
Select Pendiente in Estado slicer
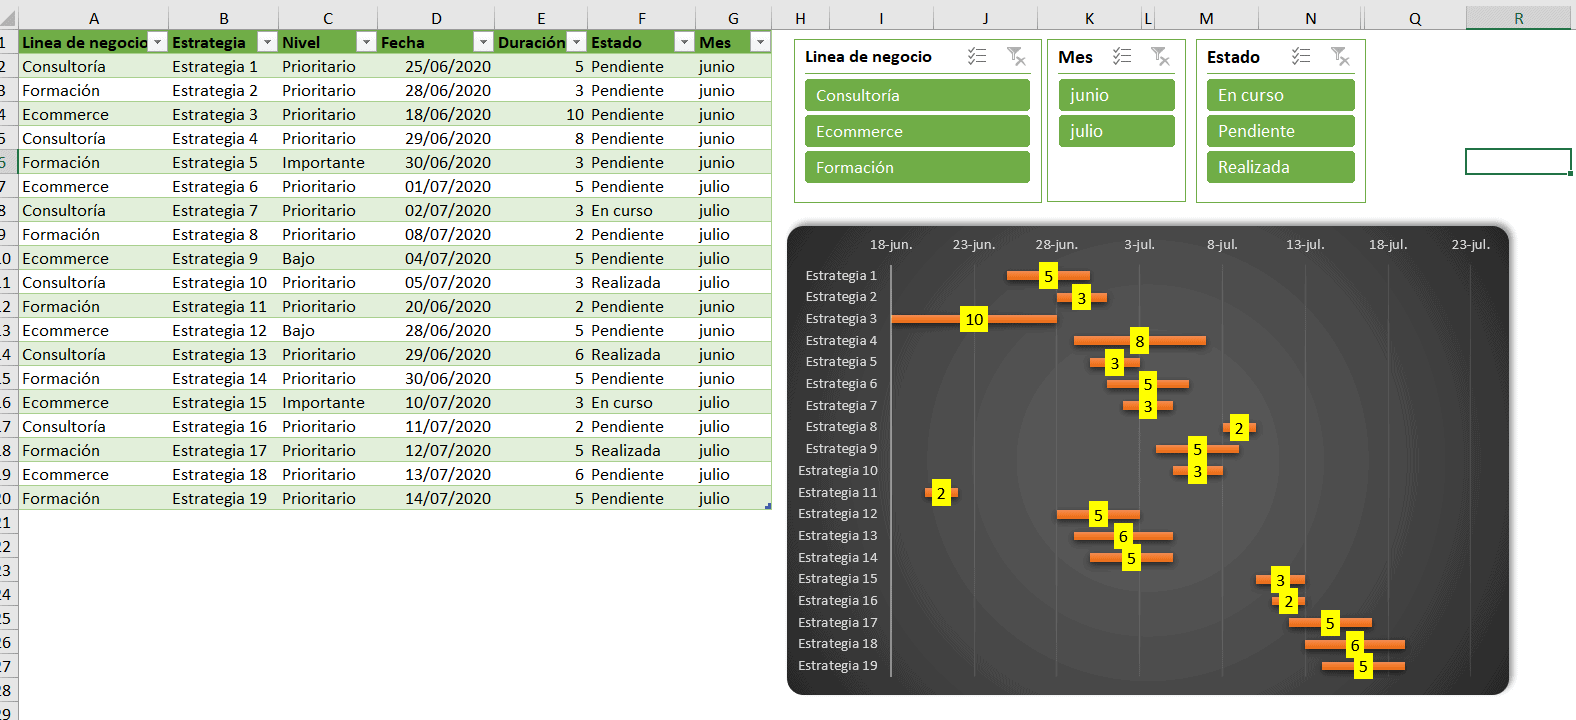point(1281,131)
